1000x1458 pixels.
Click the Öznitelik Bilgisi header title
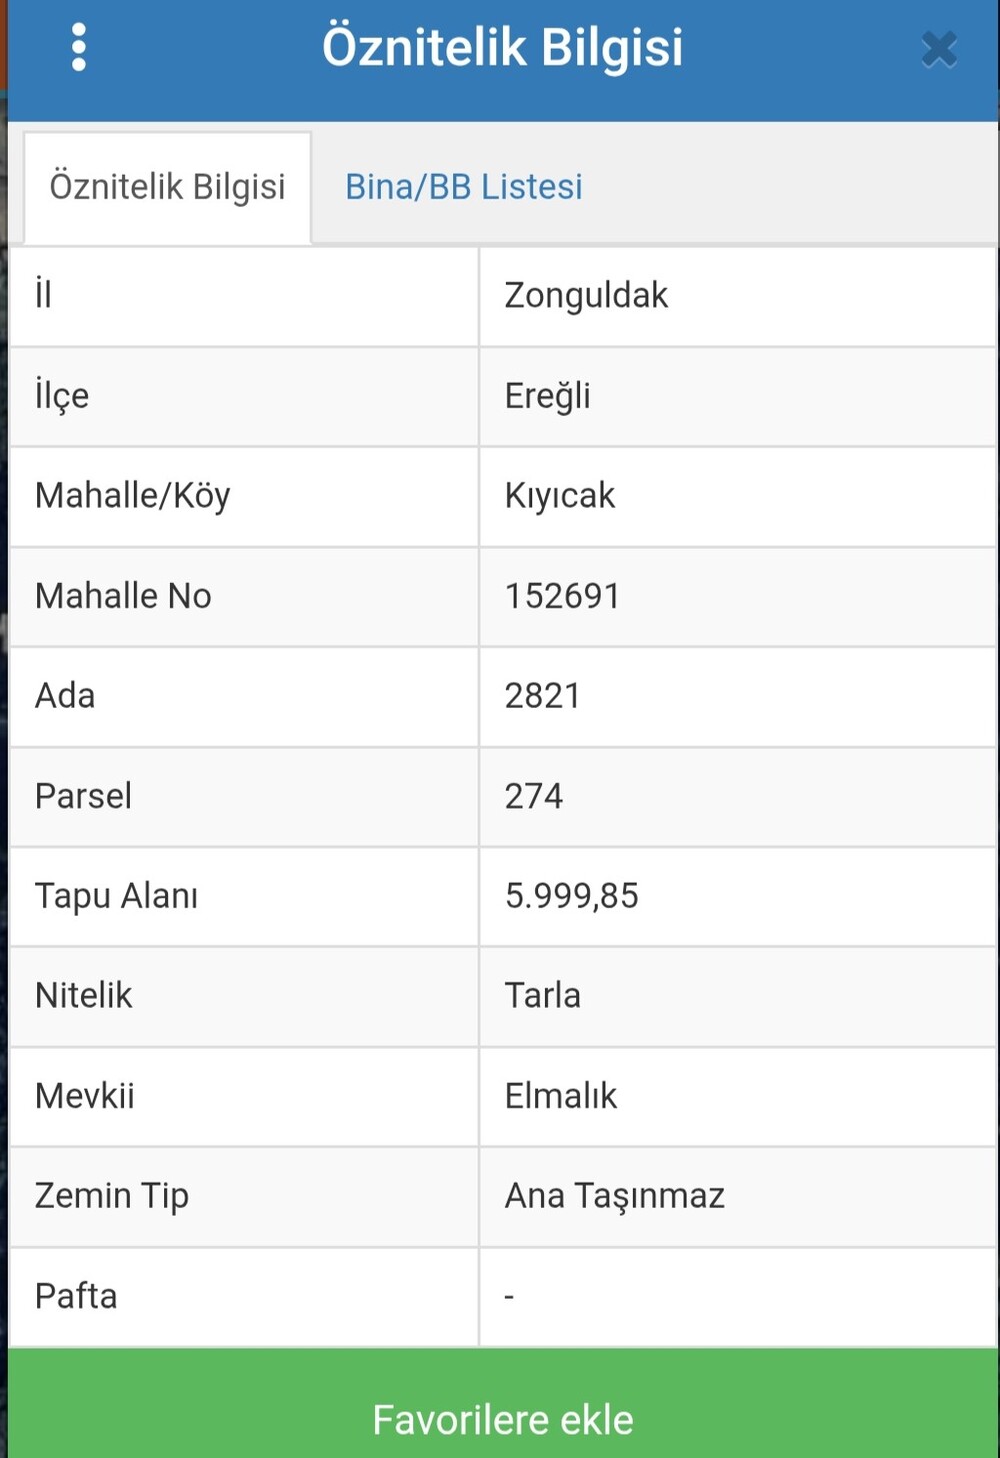click(502, 48)
